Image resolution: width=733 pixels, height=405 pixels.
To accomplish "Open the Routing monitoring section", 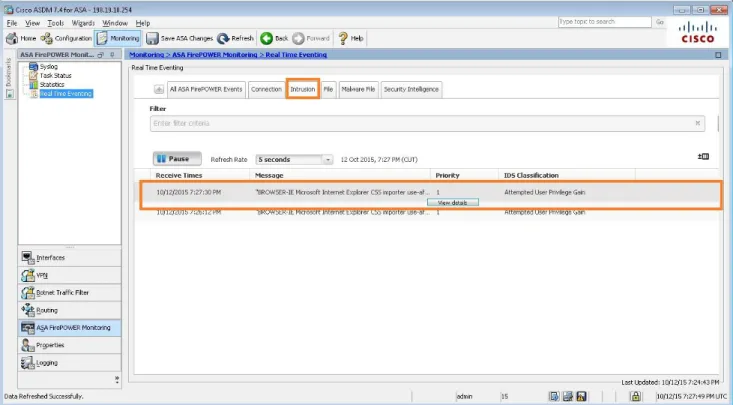I will (x=70, y=310).
